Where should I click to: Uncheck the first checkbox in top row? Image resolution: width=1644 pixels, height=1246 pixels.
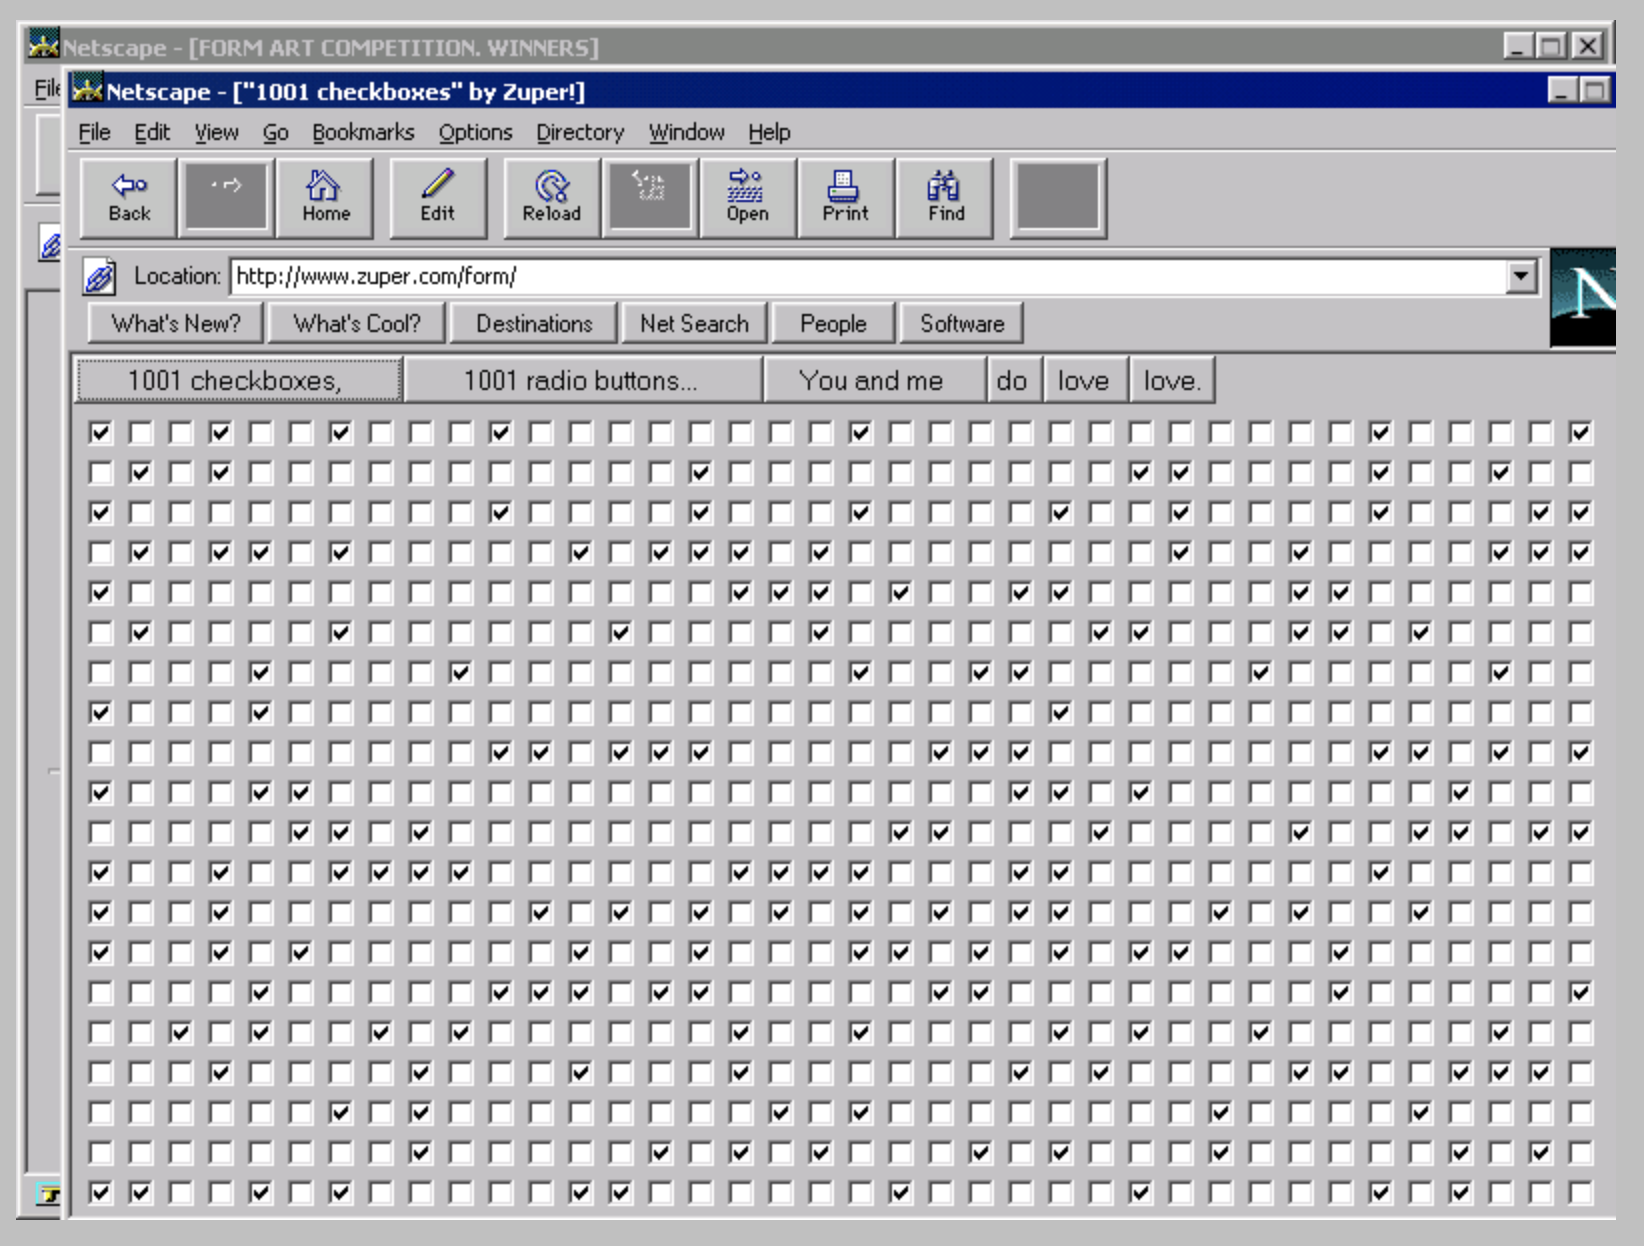[x=100, y=433]
